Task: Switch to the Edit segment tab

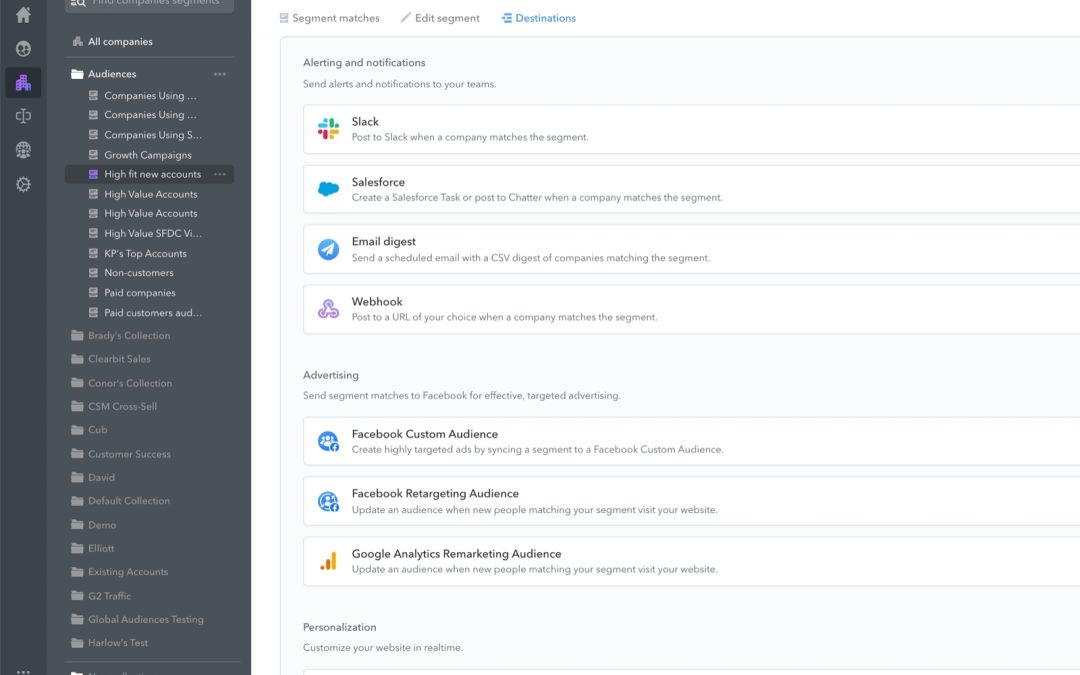Action: point(440,18)
